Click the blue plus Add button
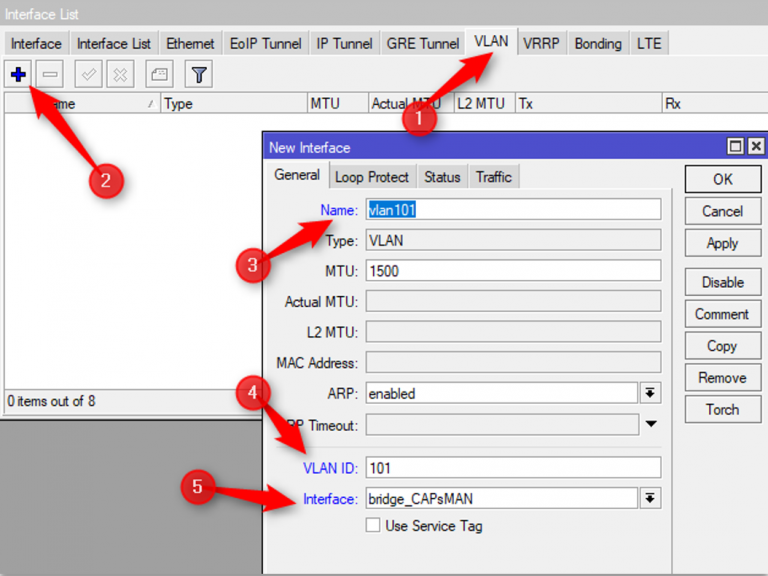 coord(18,74)
